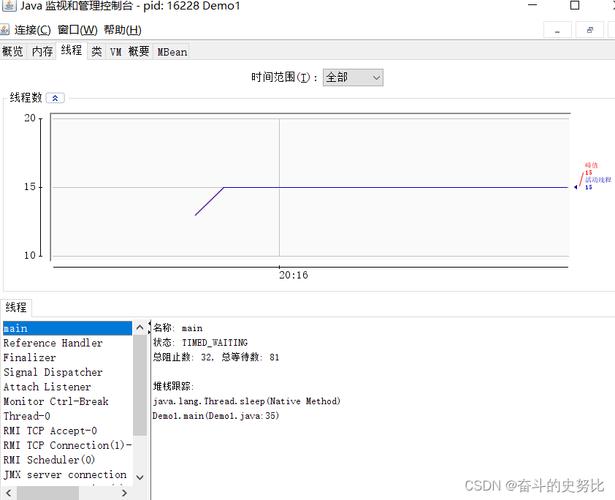615x500 pixels.
Task: Click thread list vertical scrollbar thumb
Action: click(x=140, y=385)
